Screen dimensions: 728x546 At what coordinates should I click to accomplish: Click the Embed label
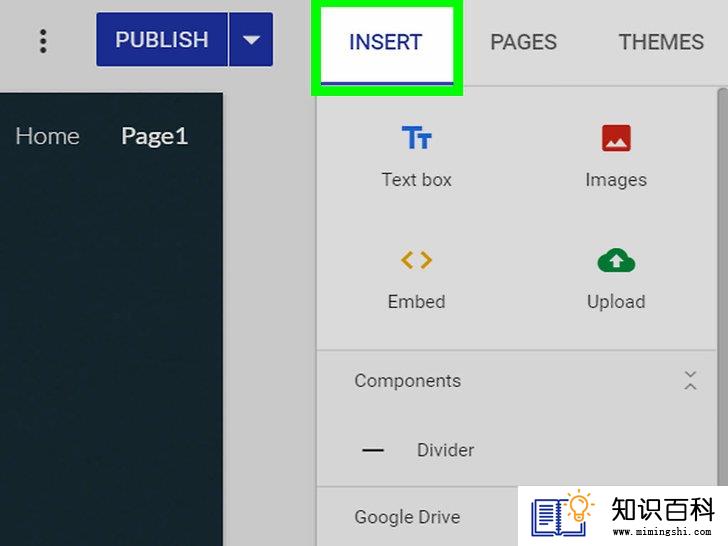click(x=416, y=302)
